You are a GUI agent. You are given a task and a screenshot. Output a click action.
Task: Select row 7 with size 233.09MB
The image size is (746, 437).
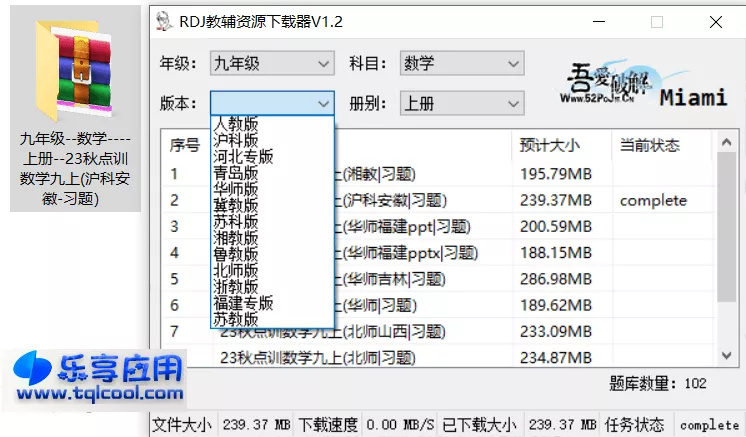coord(438,331)
